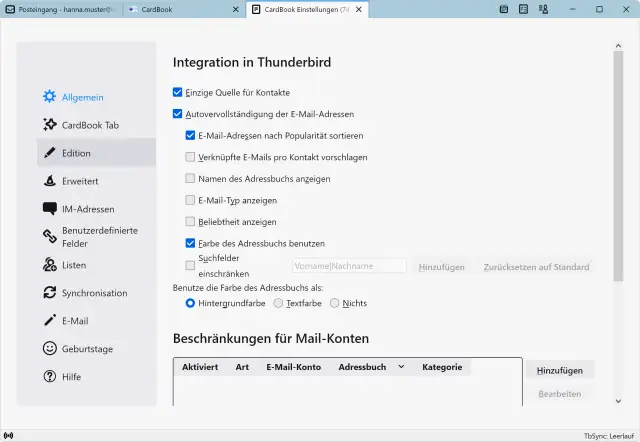Uncheck Farbe des Adressbuchs benutzen

190,243
